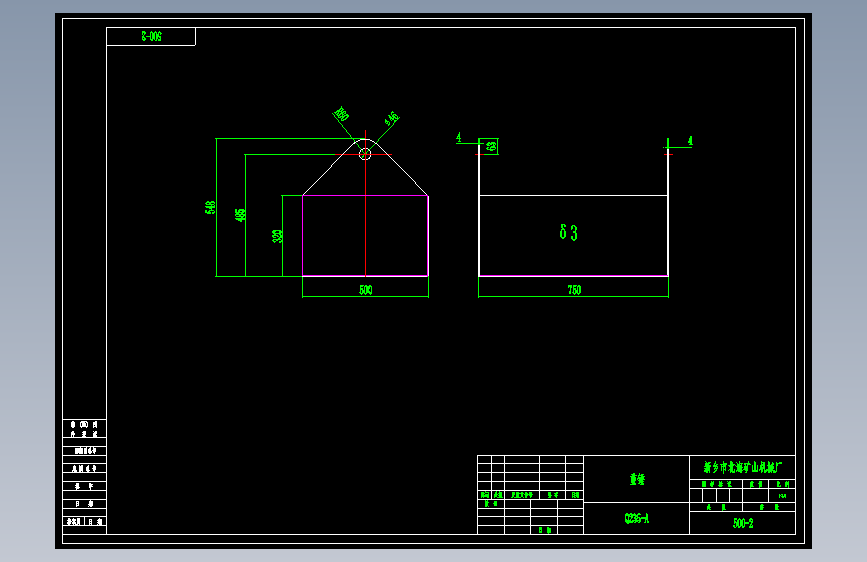
Task: Click the 新乡市北海矿山机械厂 company name
Action: 743,467
